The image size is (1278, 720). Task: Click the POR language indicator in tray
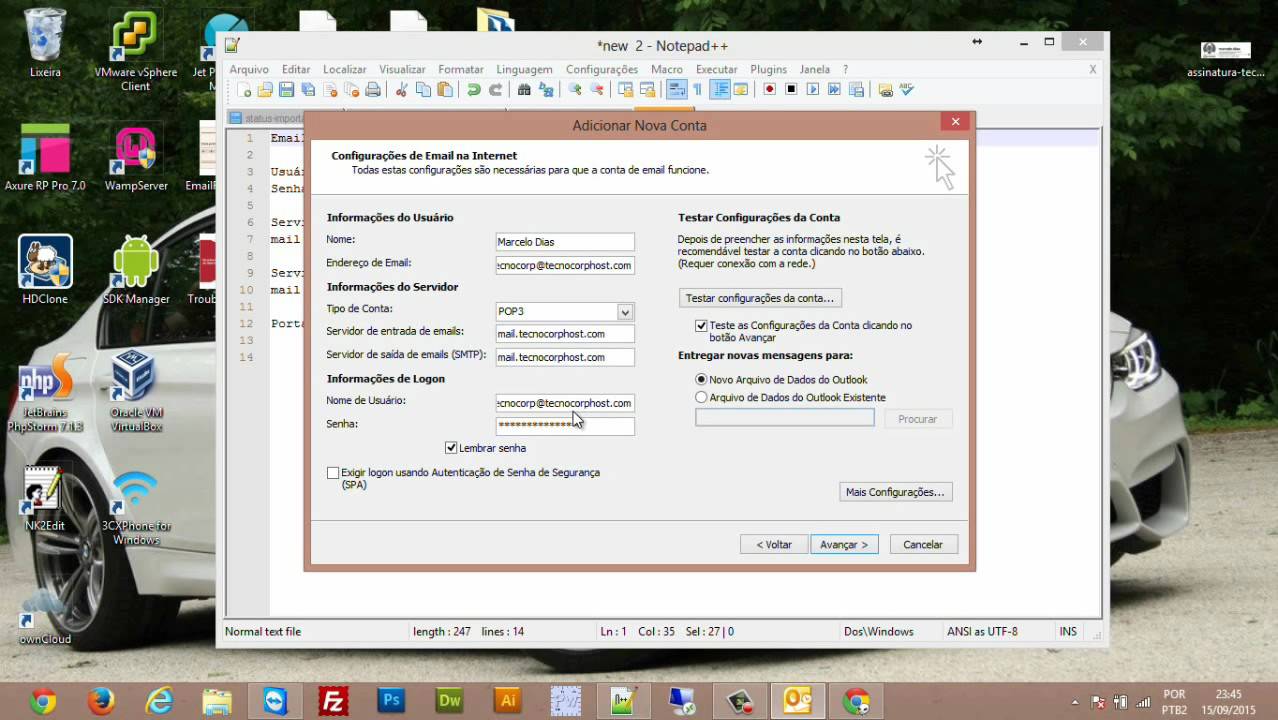tap(1175, 701)
